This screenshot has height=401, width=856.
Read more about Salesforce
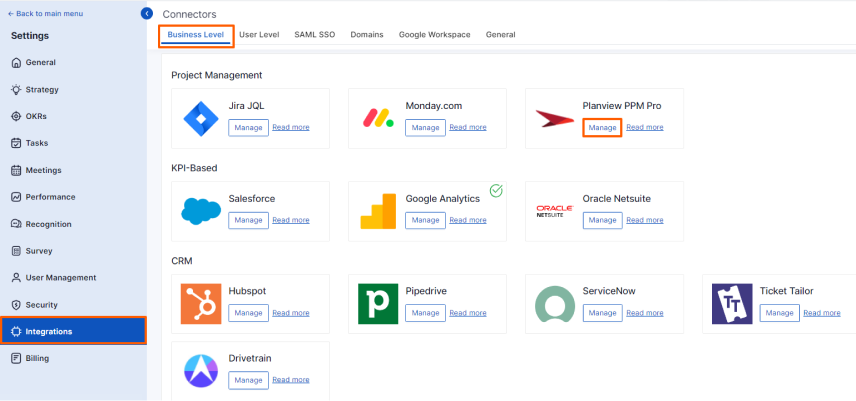click(x=291, y=220)
